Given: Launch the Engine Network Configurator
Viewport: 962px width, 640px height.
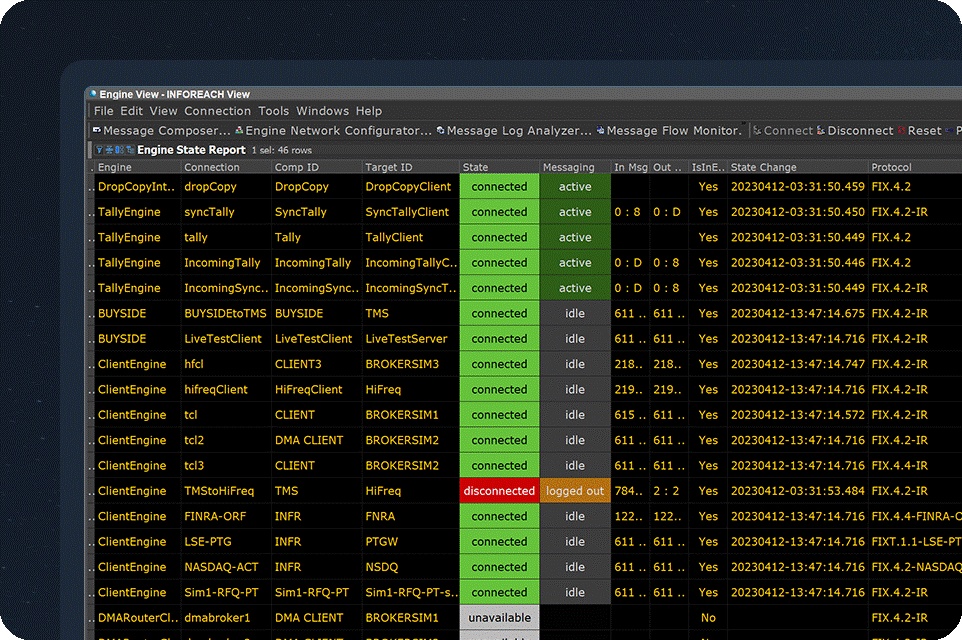Looking at the screenshot, I should (x=334, y=131).
